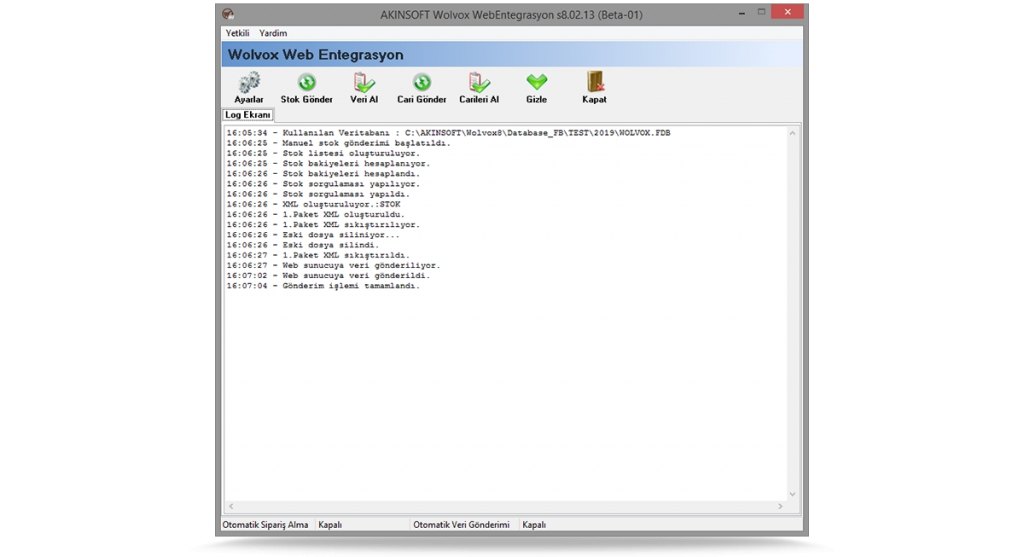The image size is (1024, 557).
Task: Click the Cari Gönder toolbar icon
Action: click(x=421, y=83)
